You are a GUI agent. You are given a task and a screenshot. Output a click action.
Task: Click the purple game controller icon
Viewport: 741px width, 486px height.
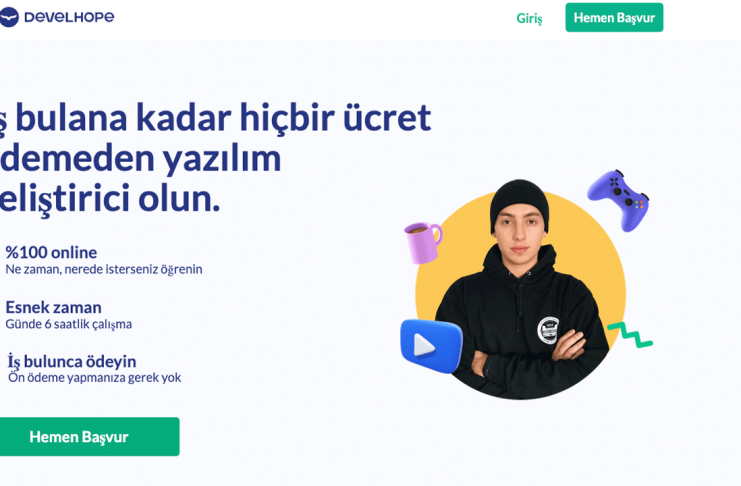[x=619, y=200]
